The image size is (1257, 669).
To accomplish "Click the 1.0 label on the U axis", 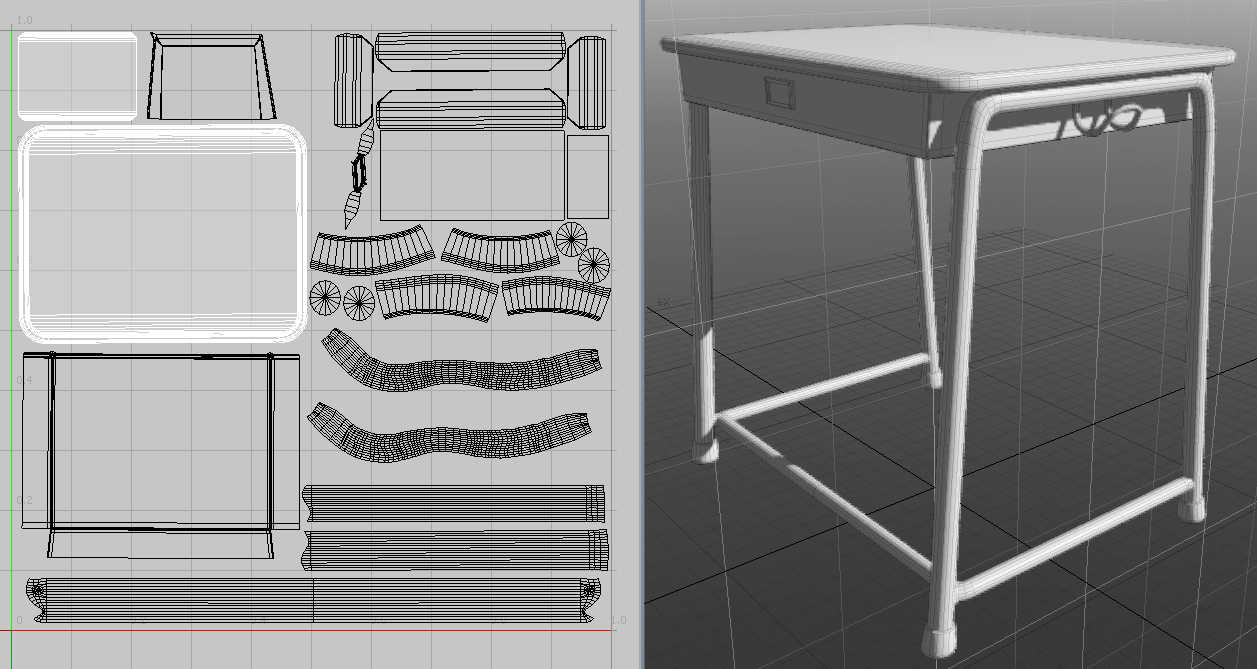I will tap(618, 621).
